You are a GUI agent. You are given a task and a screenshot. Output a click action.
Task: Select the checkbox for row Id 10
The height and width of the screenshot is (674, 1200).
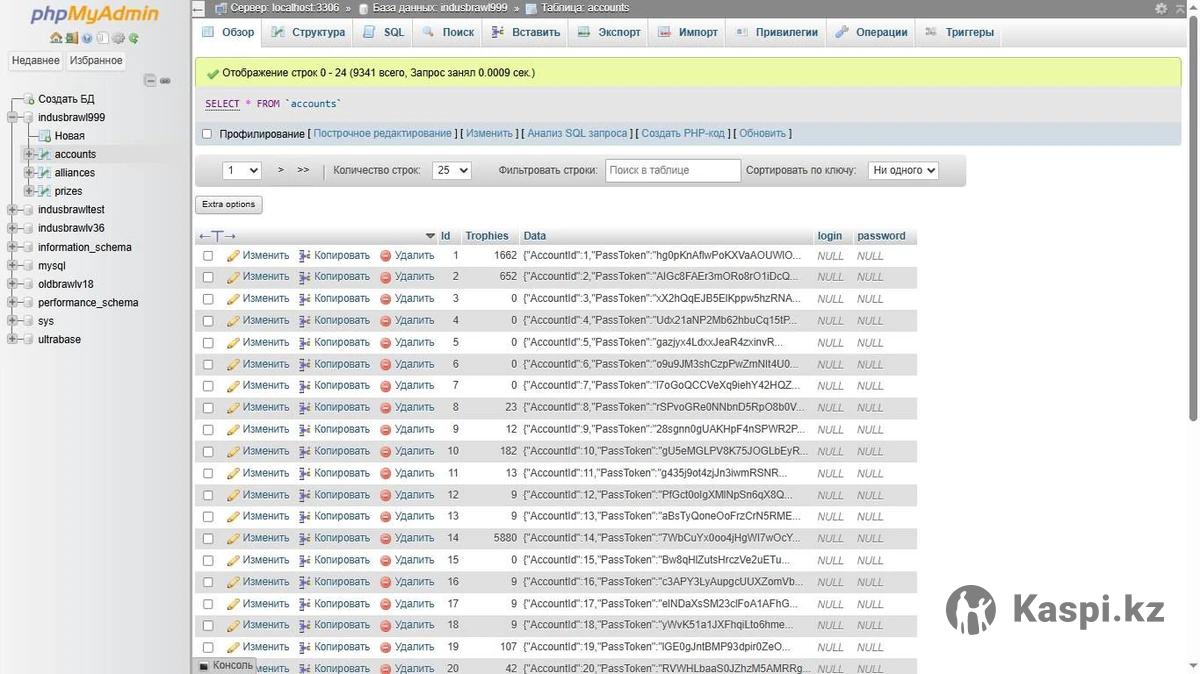click(x=208, y=452)
